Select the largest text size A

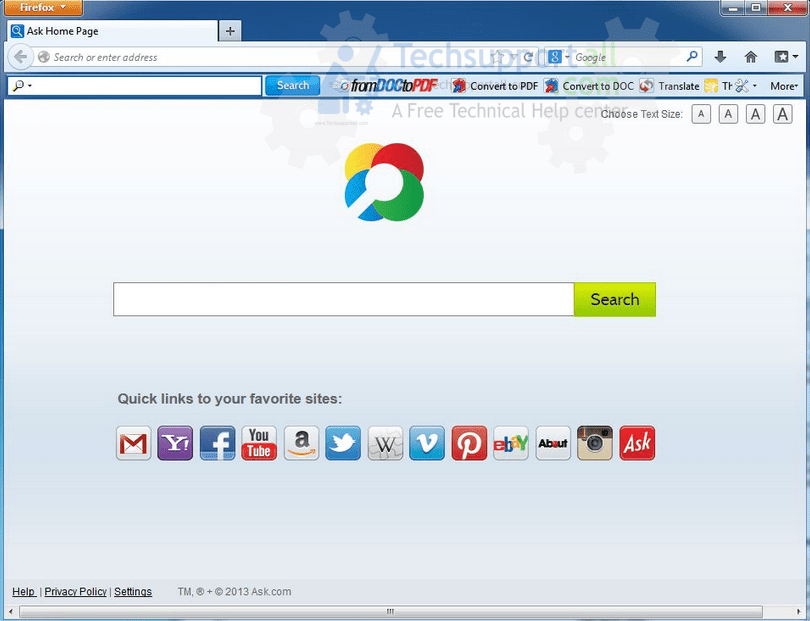(x=783, y=114)
